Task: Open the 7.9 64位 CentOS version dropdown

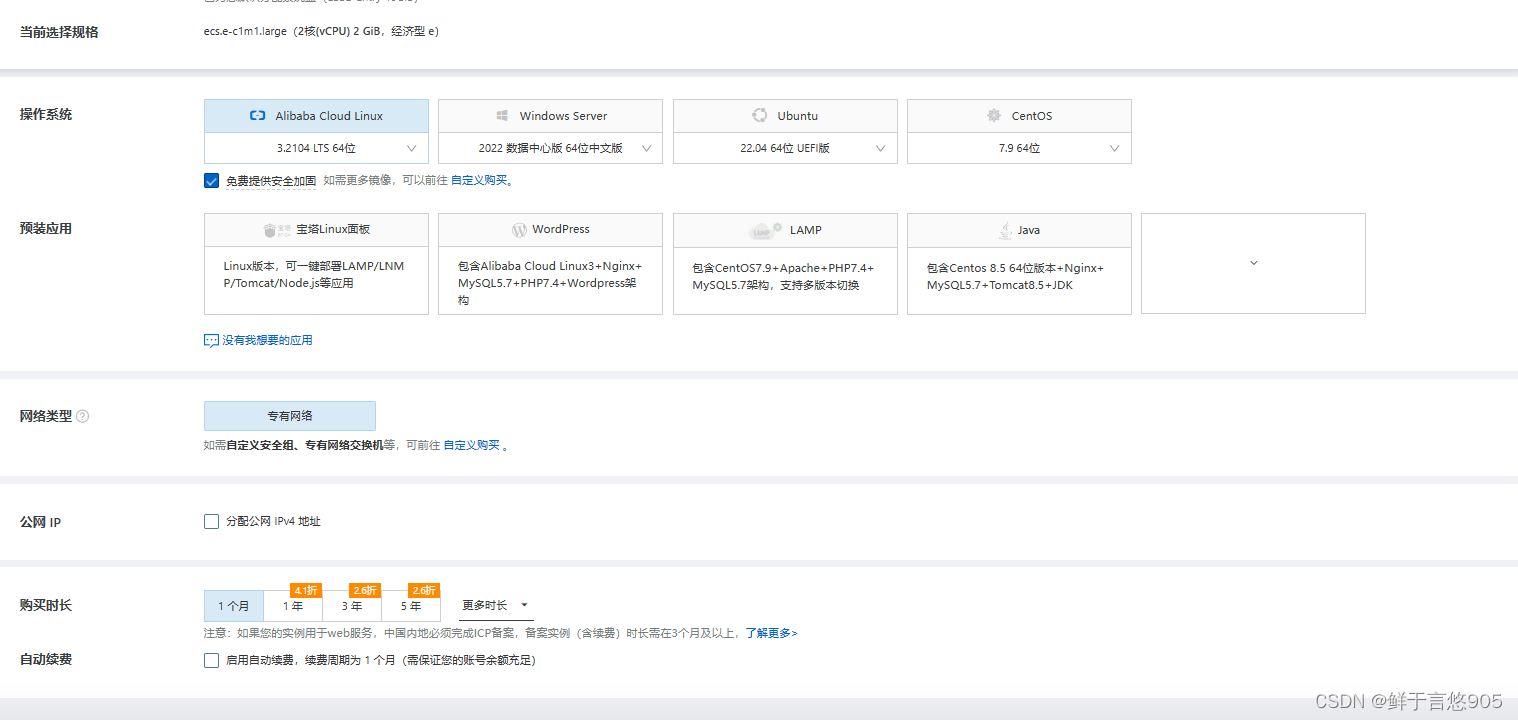Action: (x=1019, y=148)
